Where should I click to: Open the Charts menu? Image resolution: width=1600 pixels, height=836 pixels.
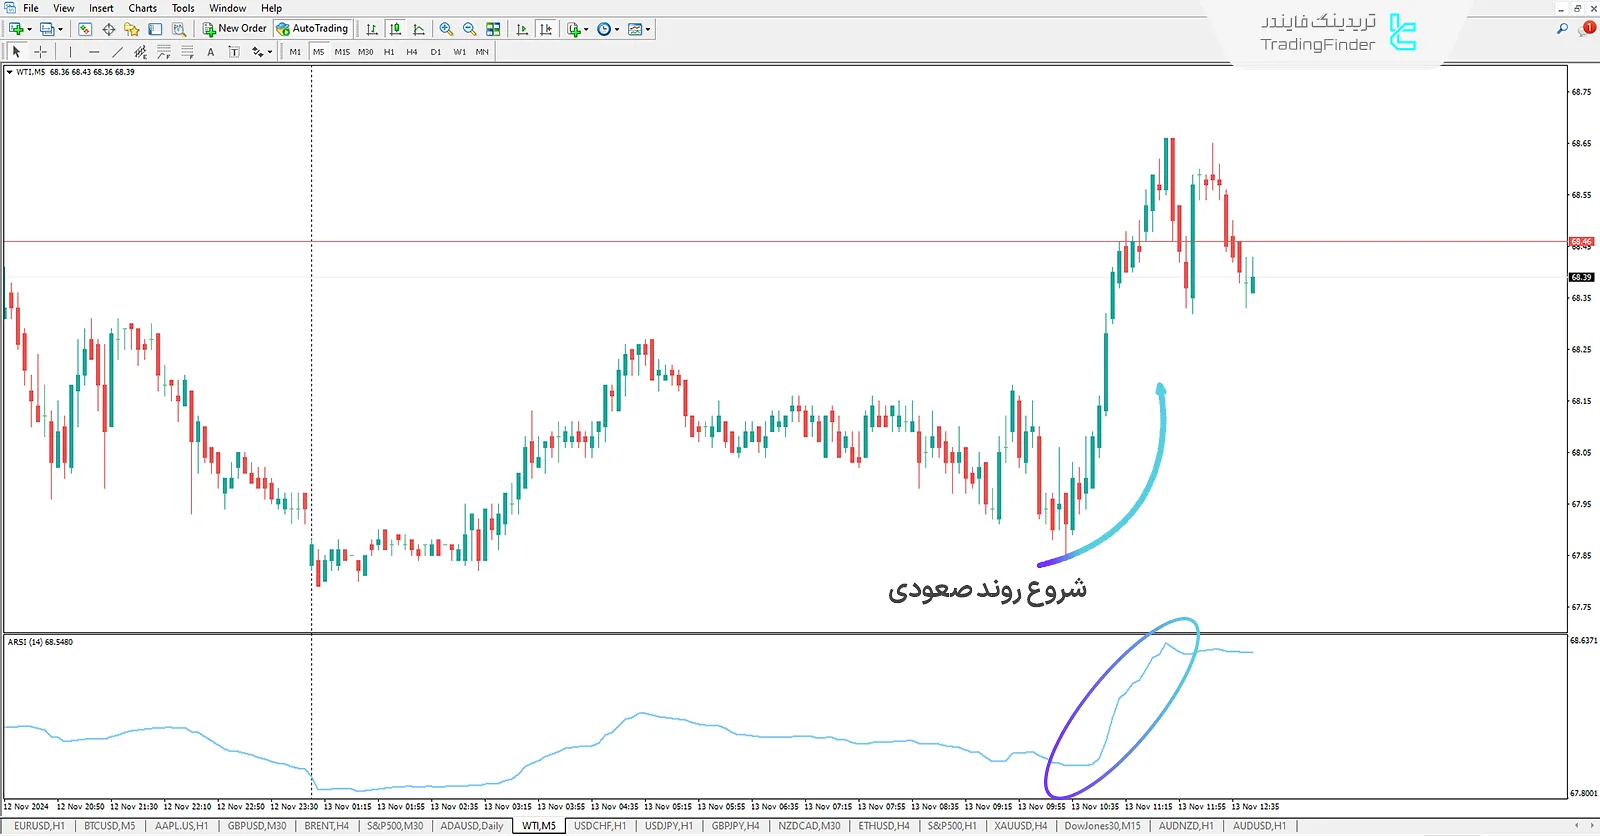click(142, 8)
